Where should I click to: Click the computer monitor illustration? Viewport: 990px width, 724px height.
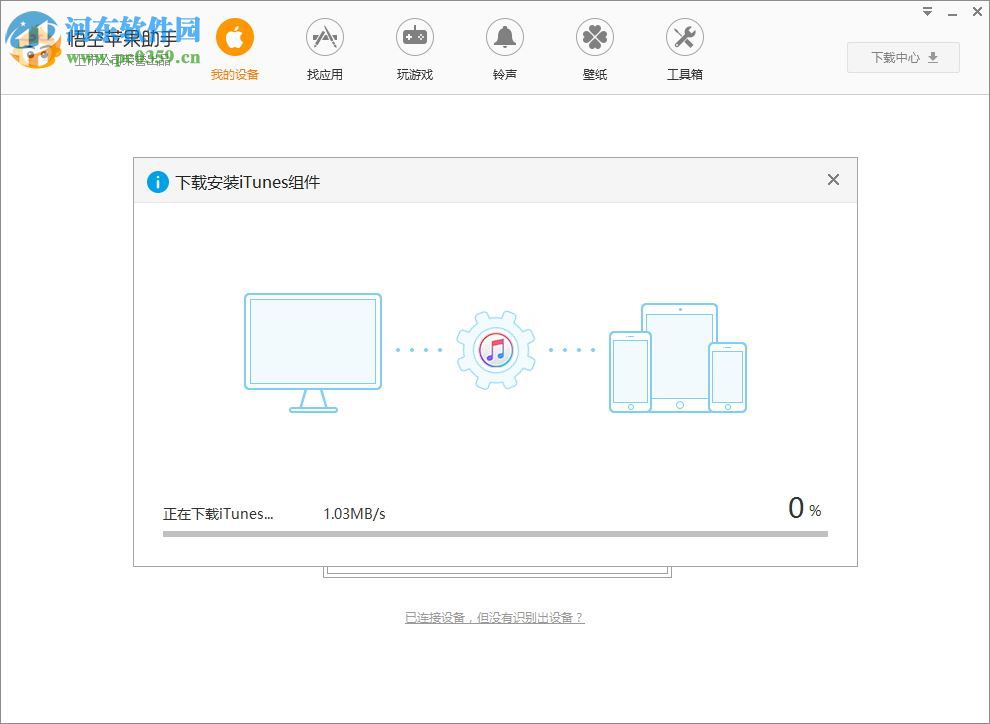click(x=313, y=353)
